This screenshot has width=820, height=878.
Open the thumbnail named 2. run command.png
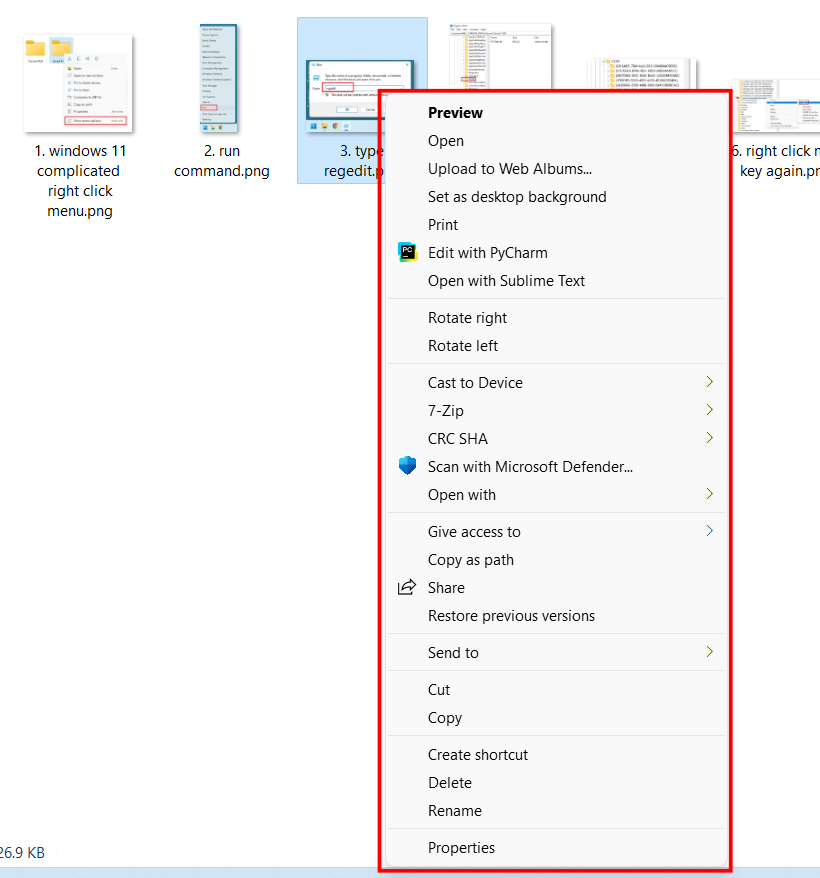219,75
